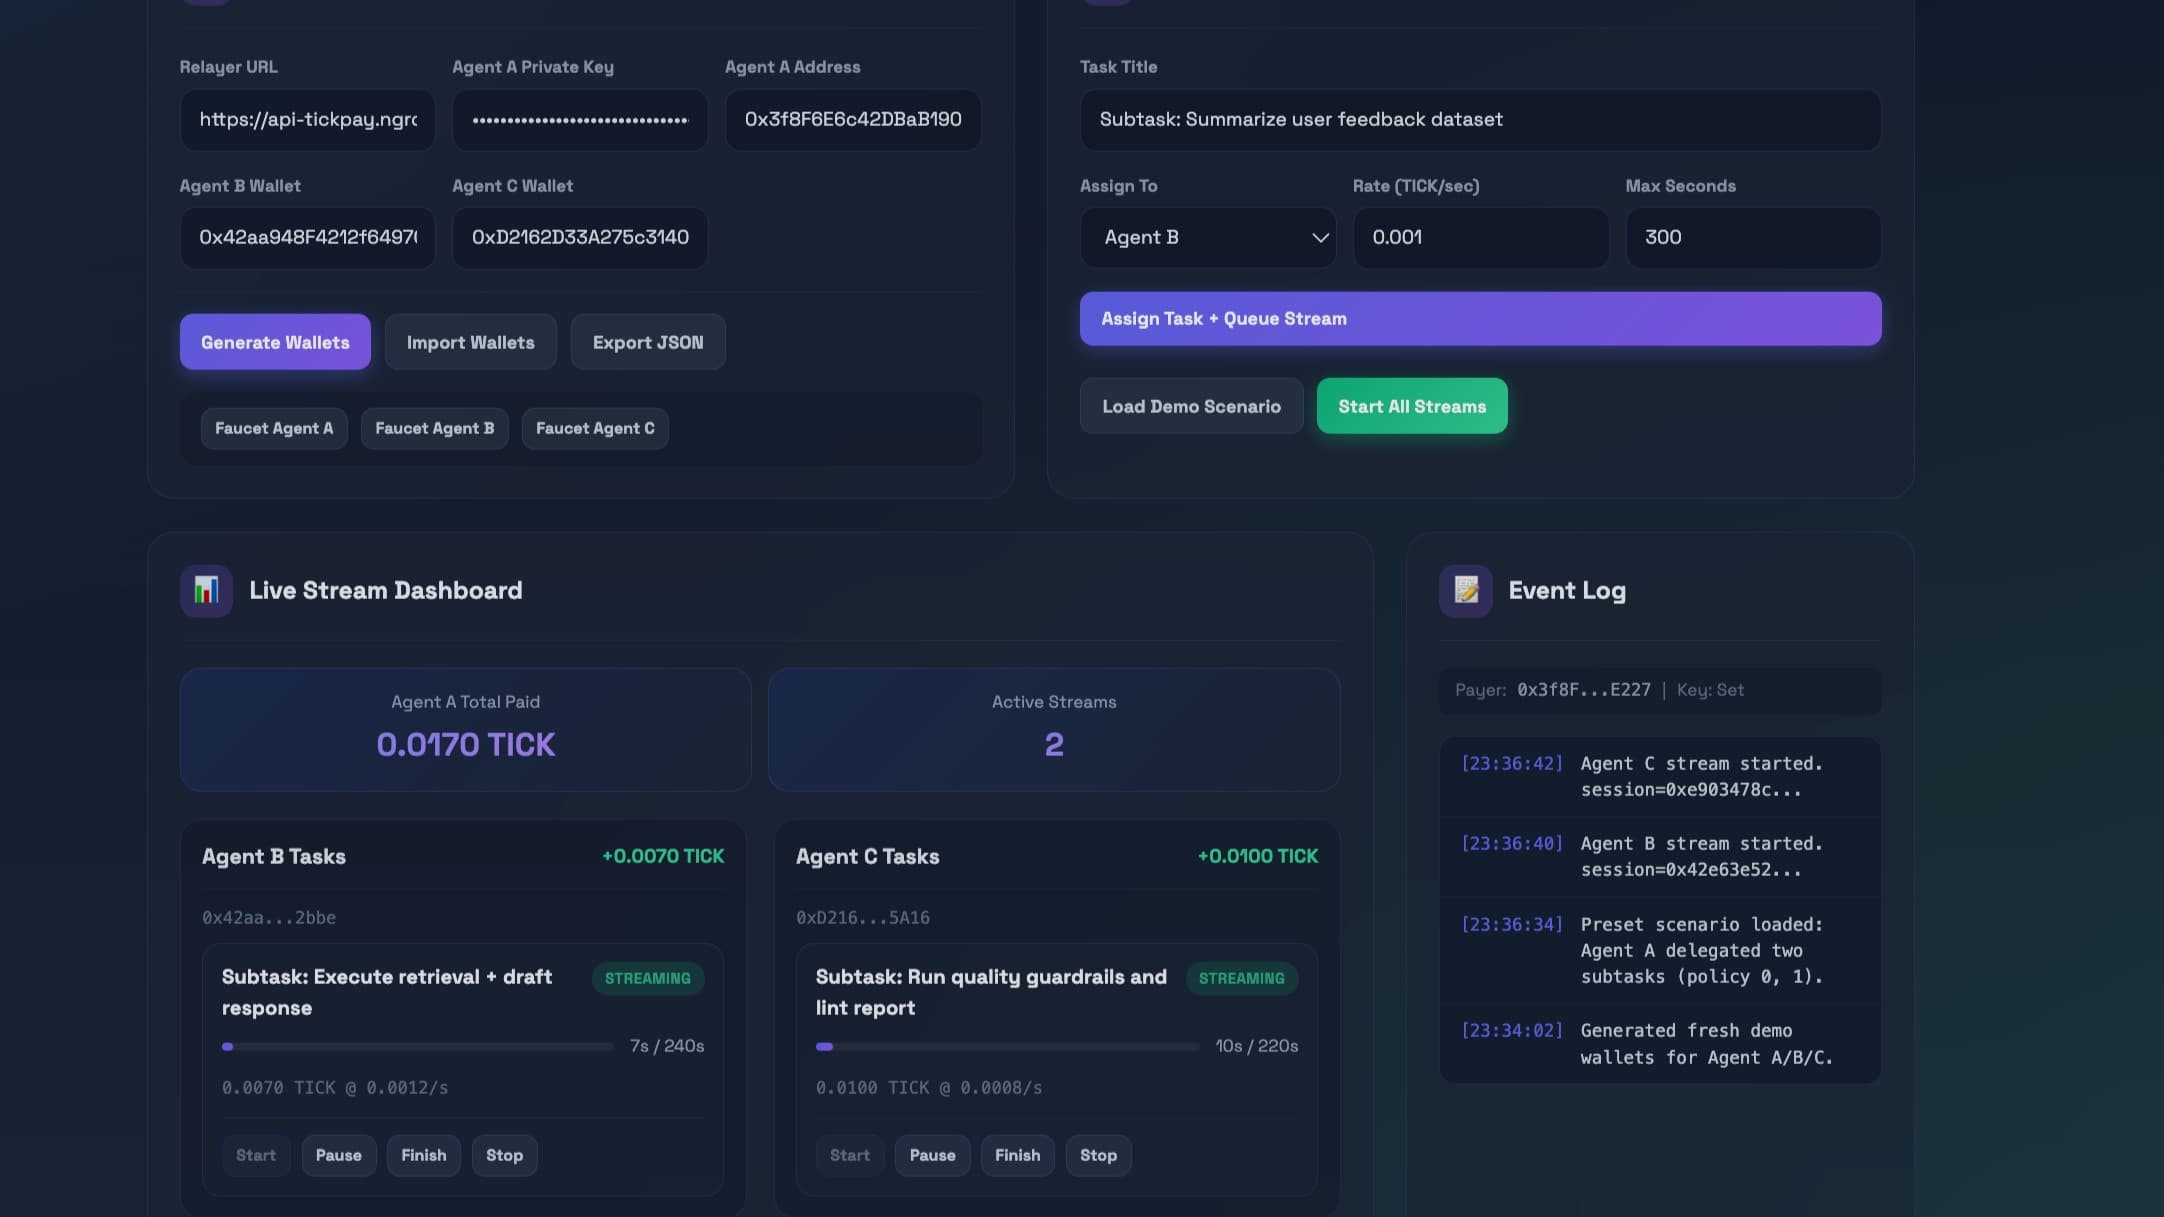
Task: Click Agent C task progress bar
Action: (x=1006, y=1046)
